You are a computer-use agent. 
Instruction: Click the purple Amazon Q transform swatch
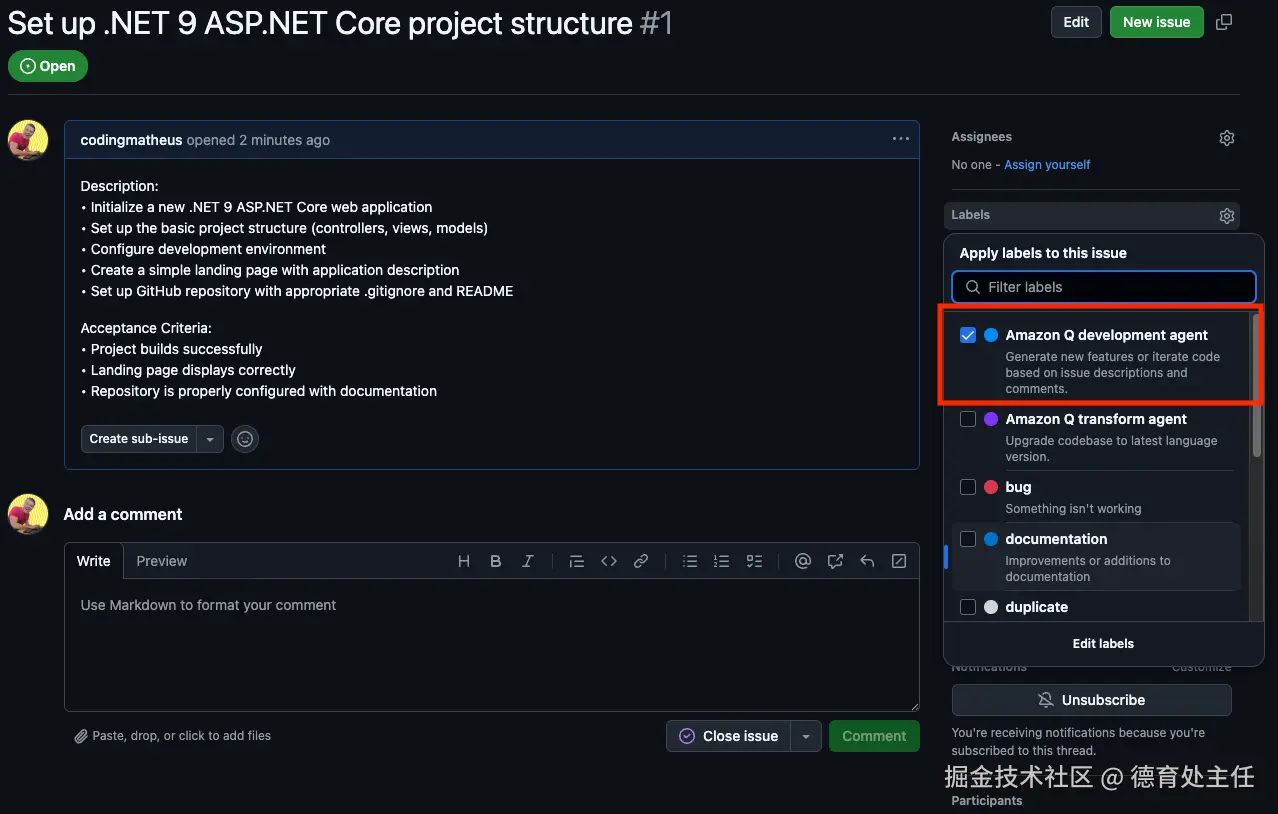(x=991, y=419)
